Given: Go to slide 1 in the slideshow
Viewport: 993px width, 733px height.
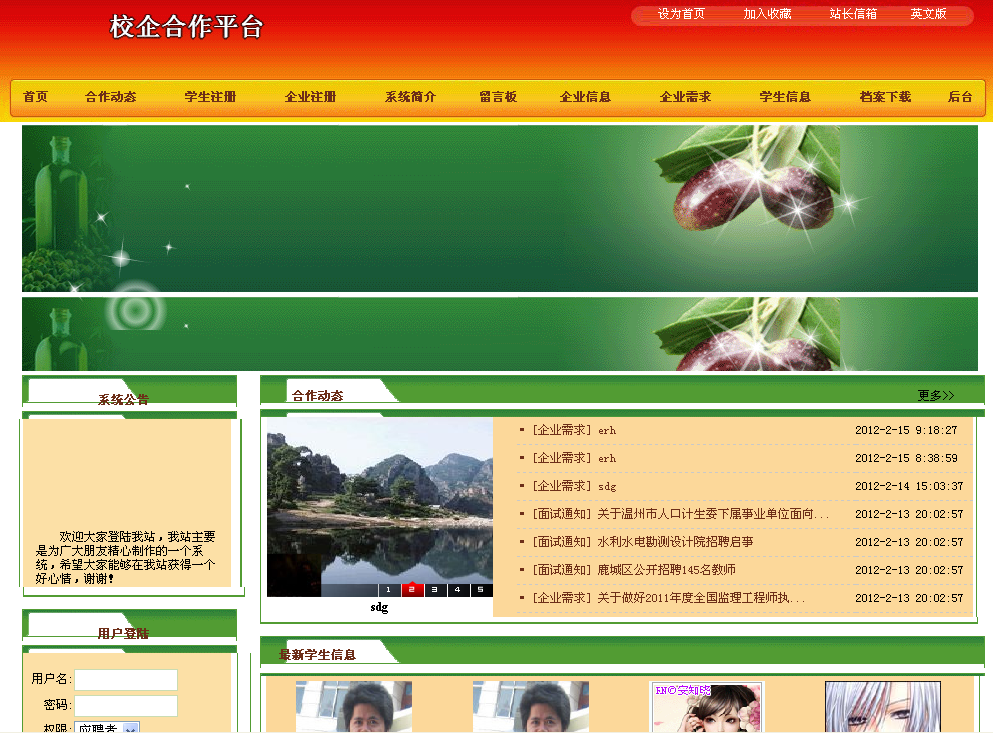Looking at the screenshot, I should tap(389, 590).
